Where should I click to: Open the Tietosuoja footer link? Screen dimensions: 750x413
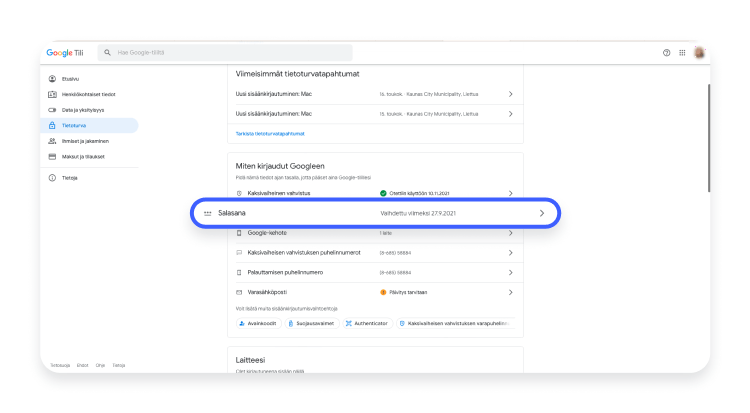(60, 366)
